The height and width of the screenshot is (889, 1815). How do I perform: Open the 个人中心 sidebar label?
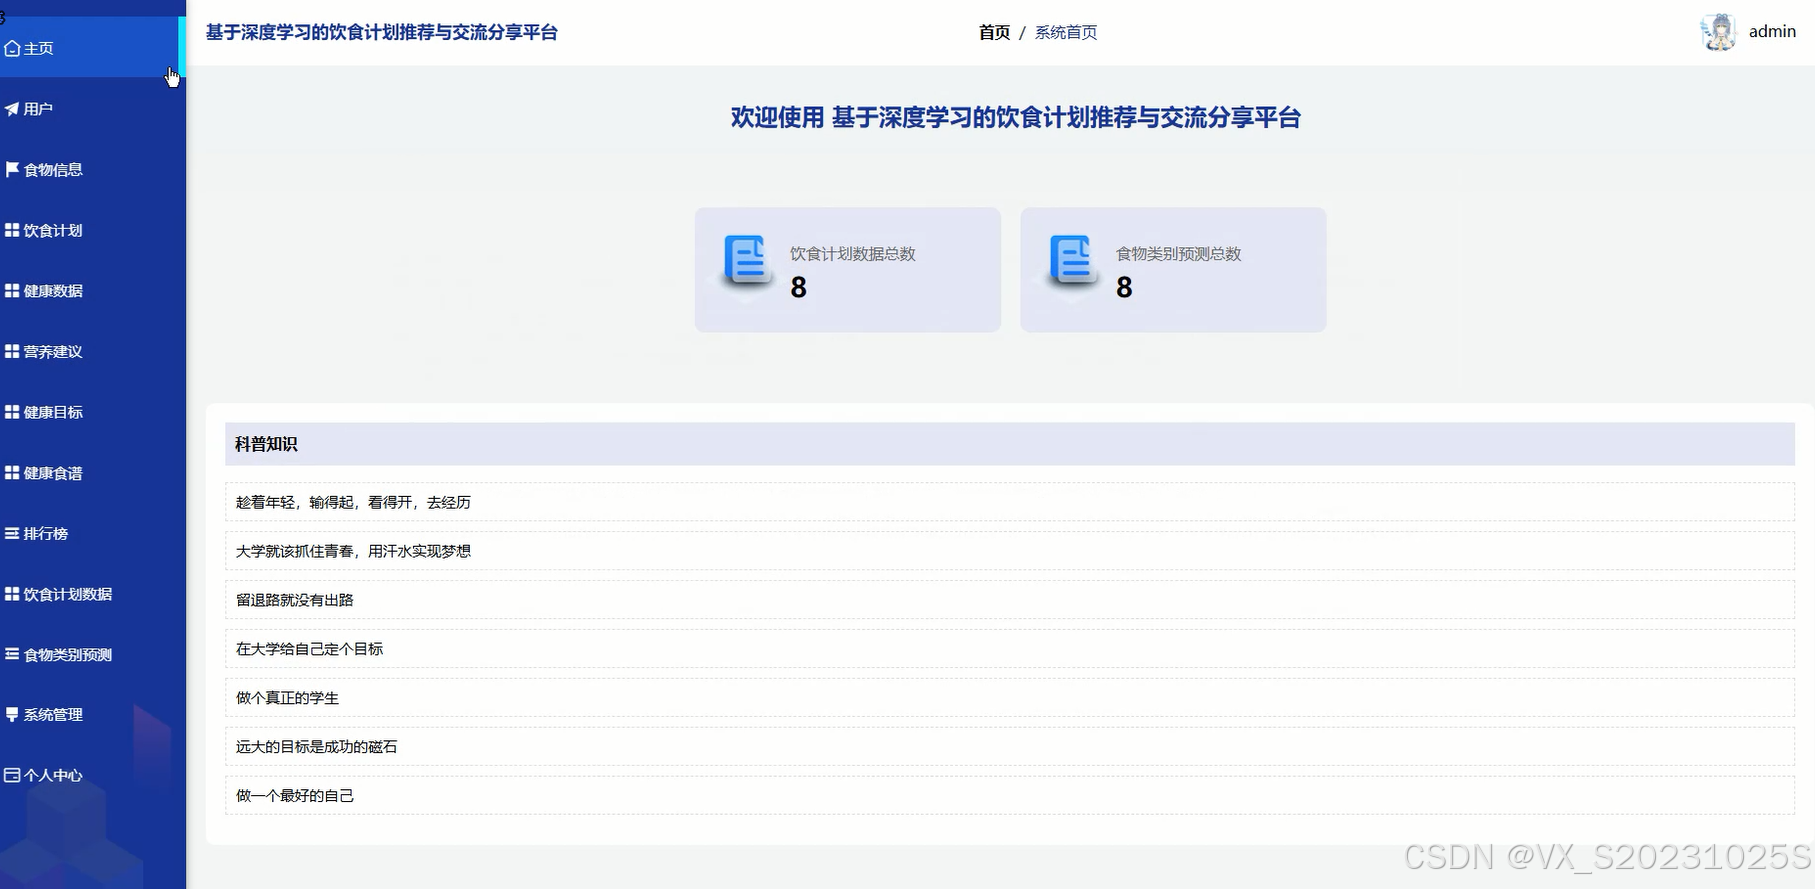[x=53, y=775]
